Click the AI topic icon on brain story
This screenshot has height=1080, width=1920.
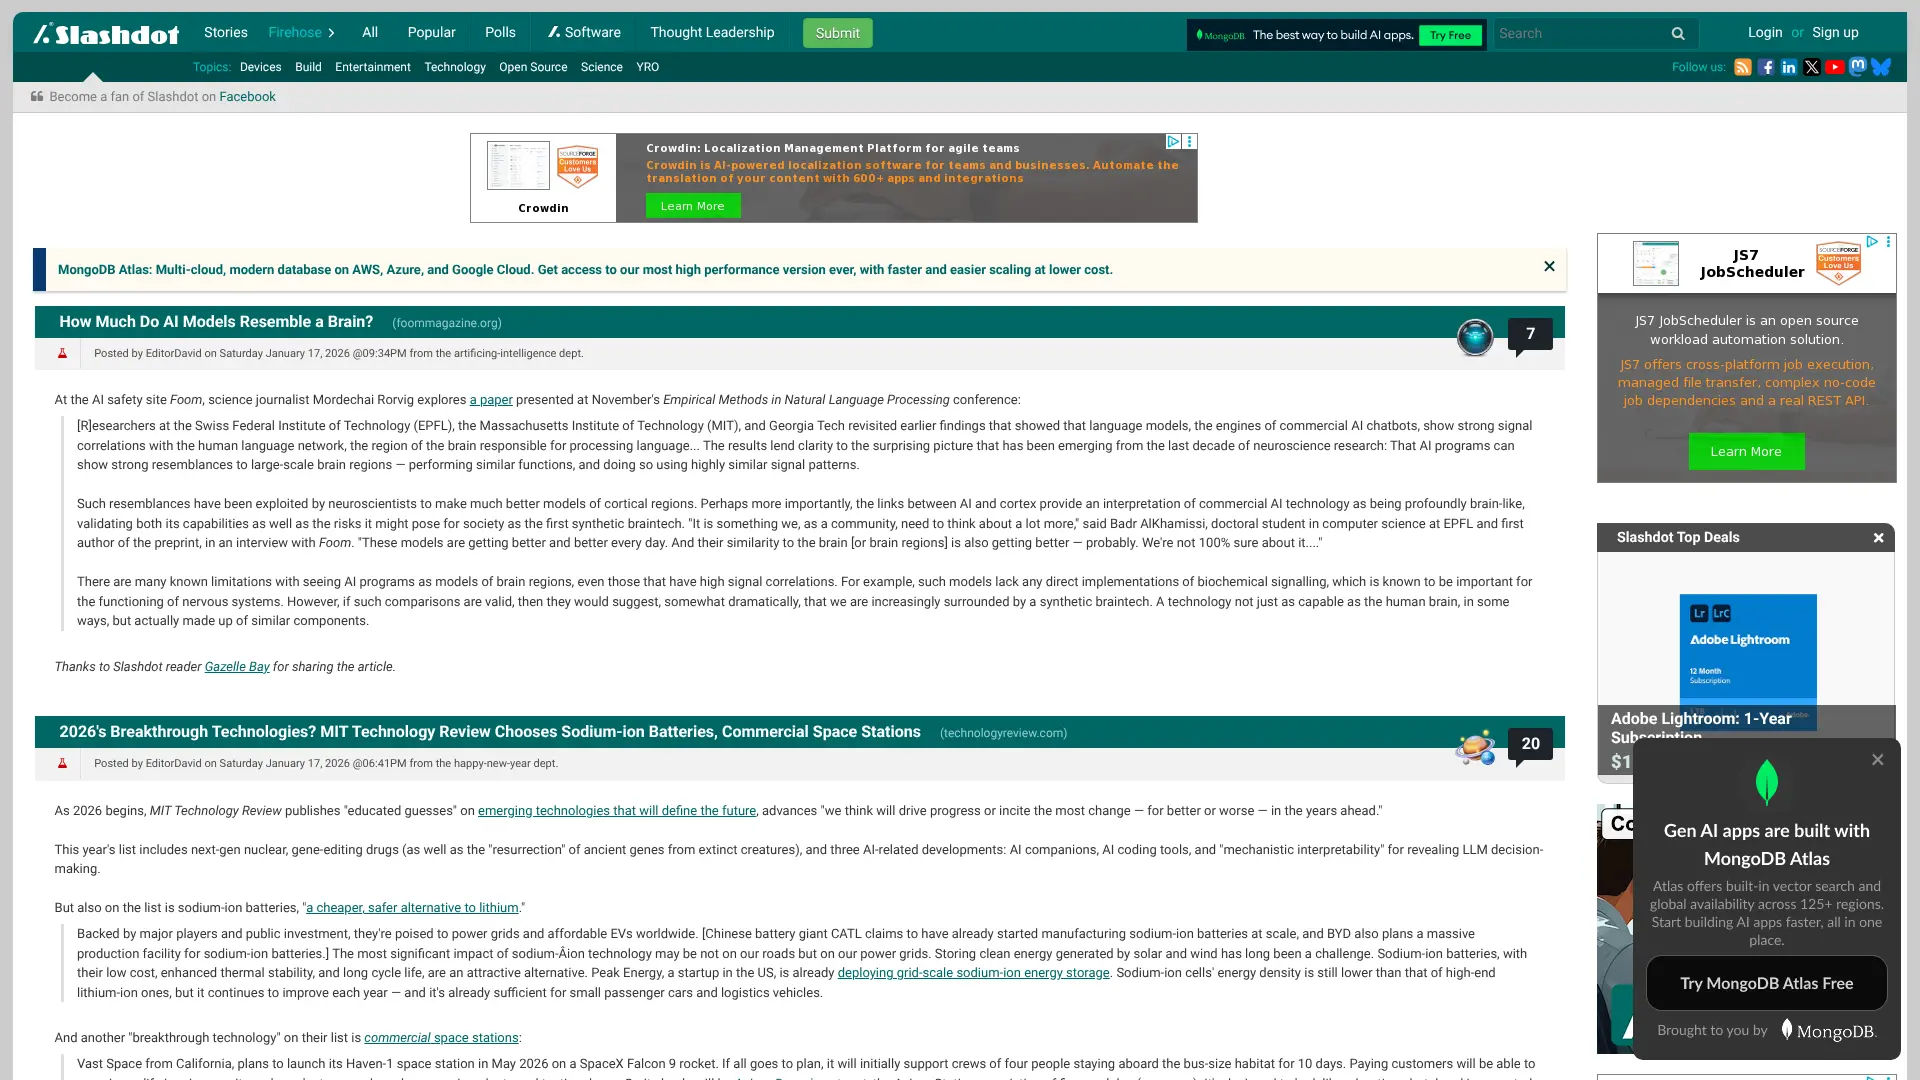(1475, 337)
